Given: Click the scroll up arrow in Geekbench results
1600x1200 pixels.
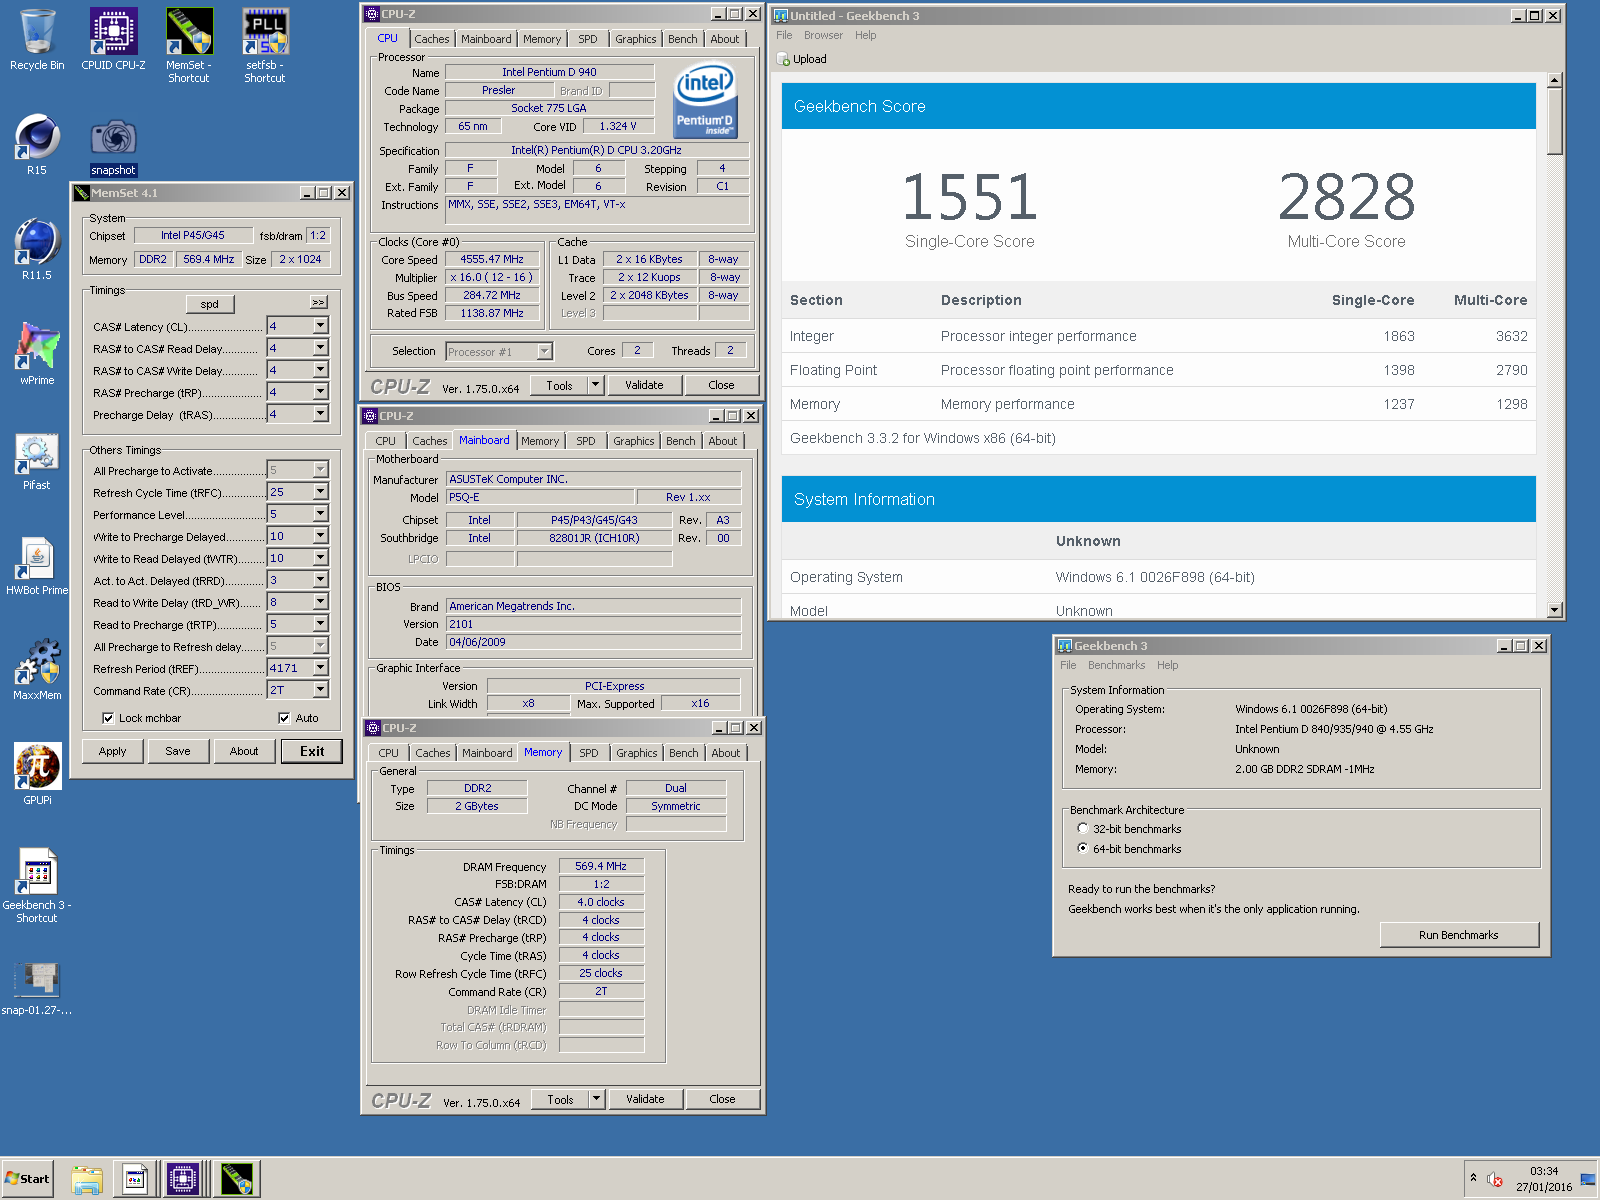Looking at the screenshot, I should pyautogui.click(x=1554, y=80).
